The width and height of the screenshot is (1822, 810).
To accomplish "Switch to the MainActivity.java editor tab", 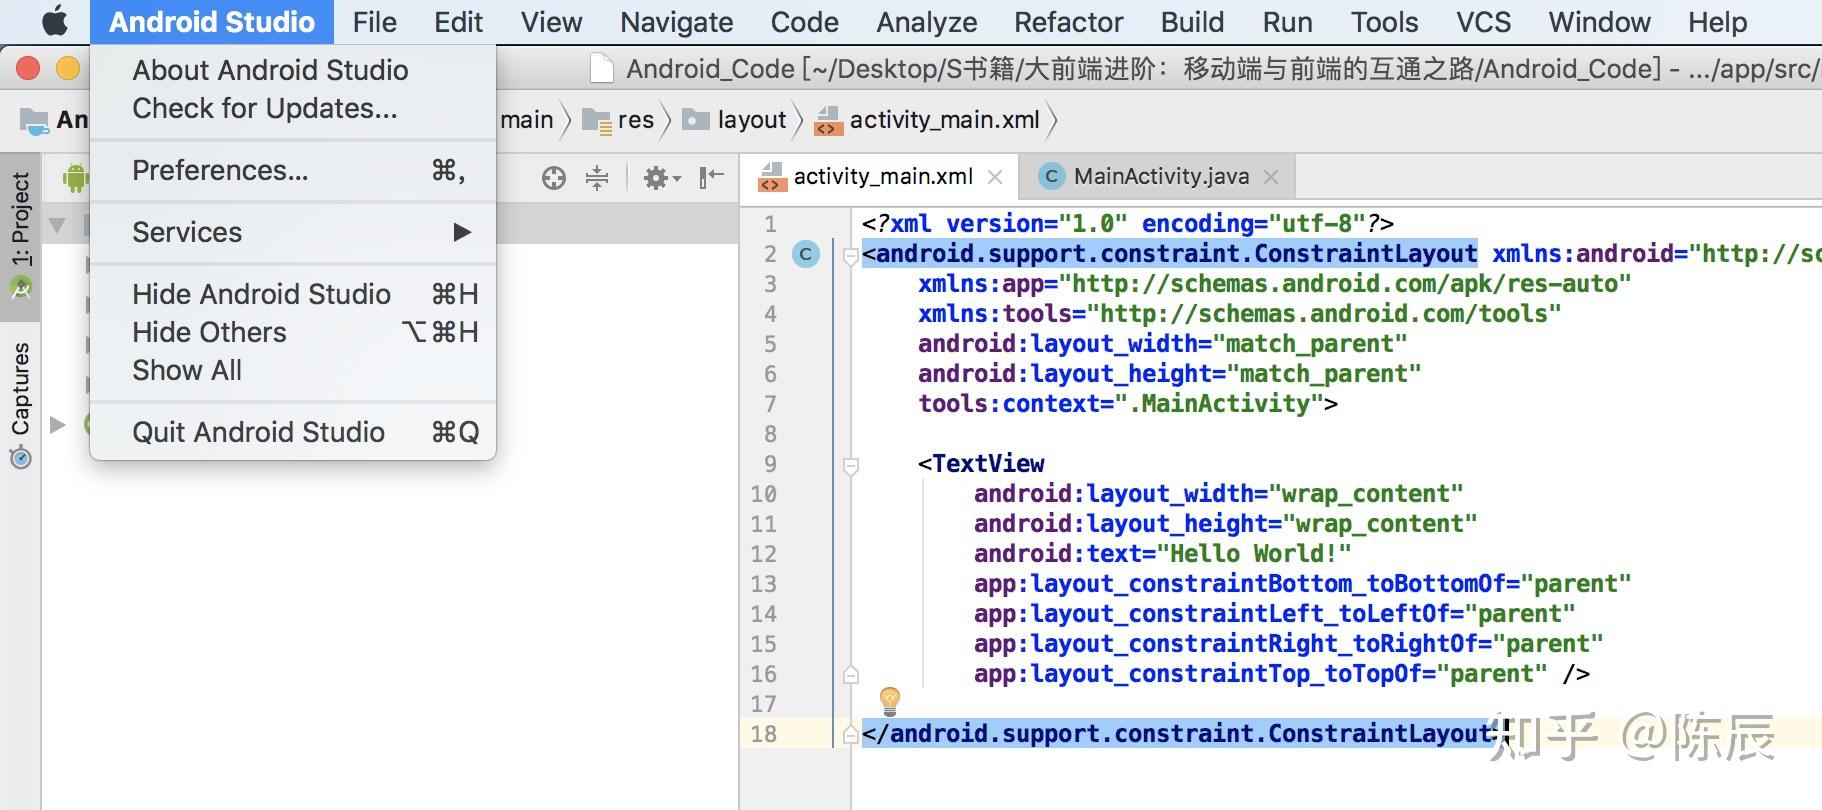I will click(x=1158, y=177).
